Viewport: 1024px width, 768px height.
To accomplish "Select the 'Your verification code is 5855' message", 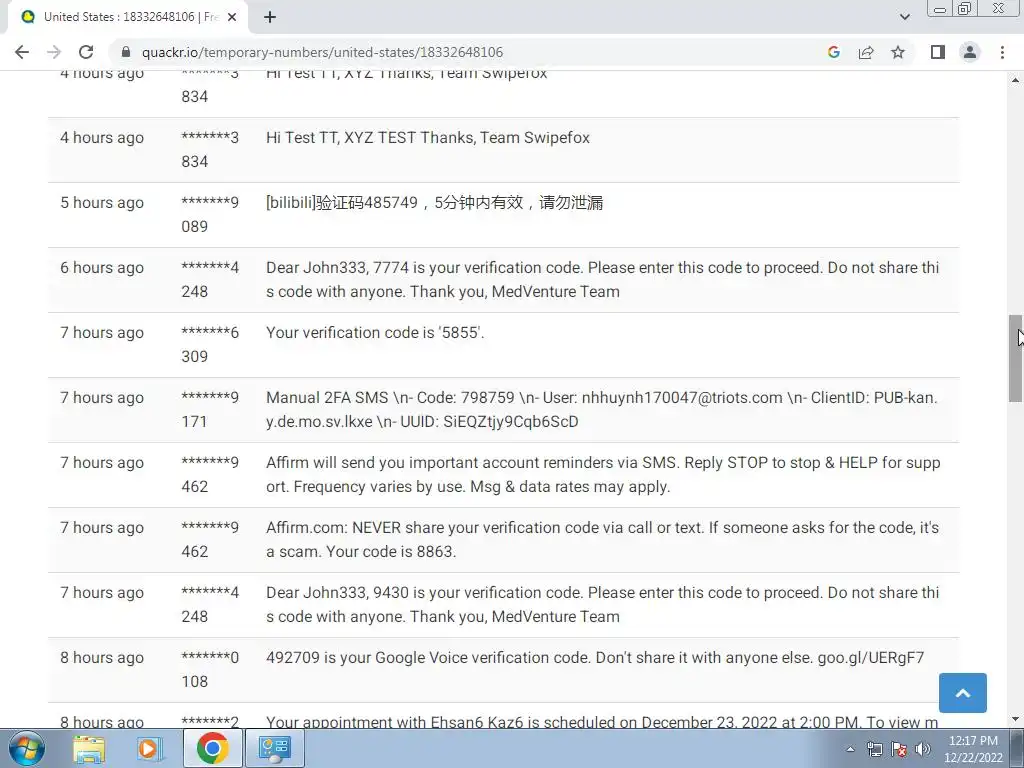I will pos(375,332).
